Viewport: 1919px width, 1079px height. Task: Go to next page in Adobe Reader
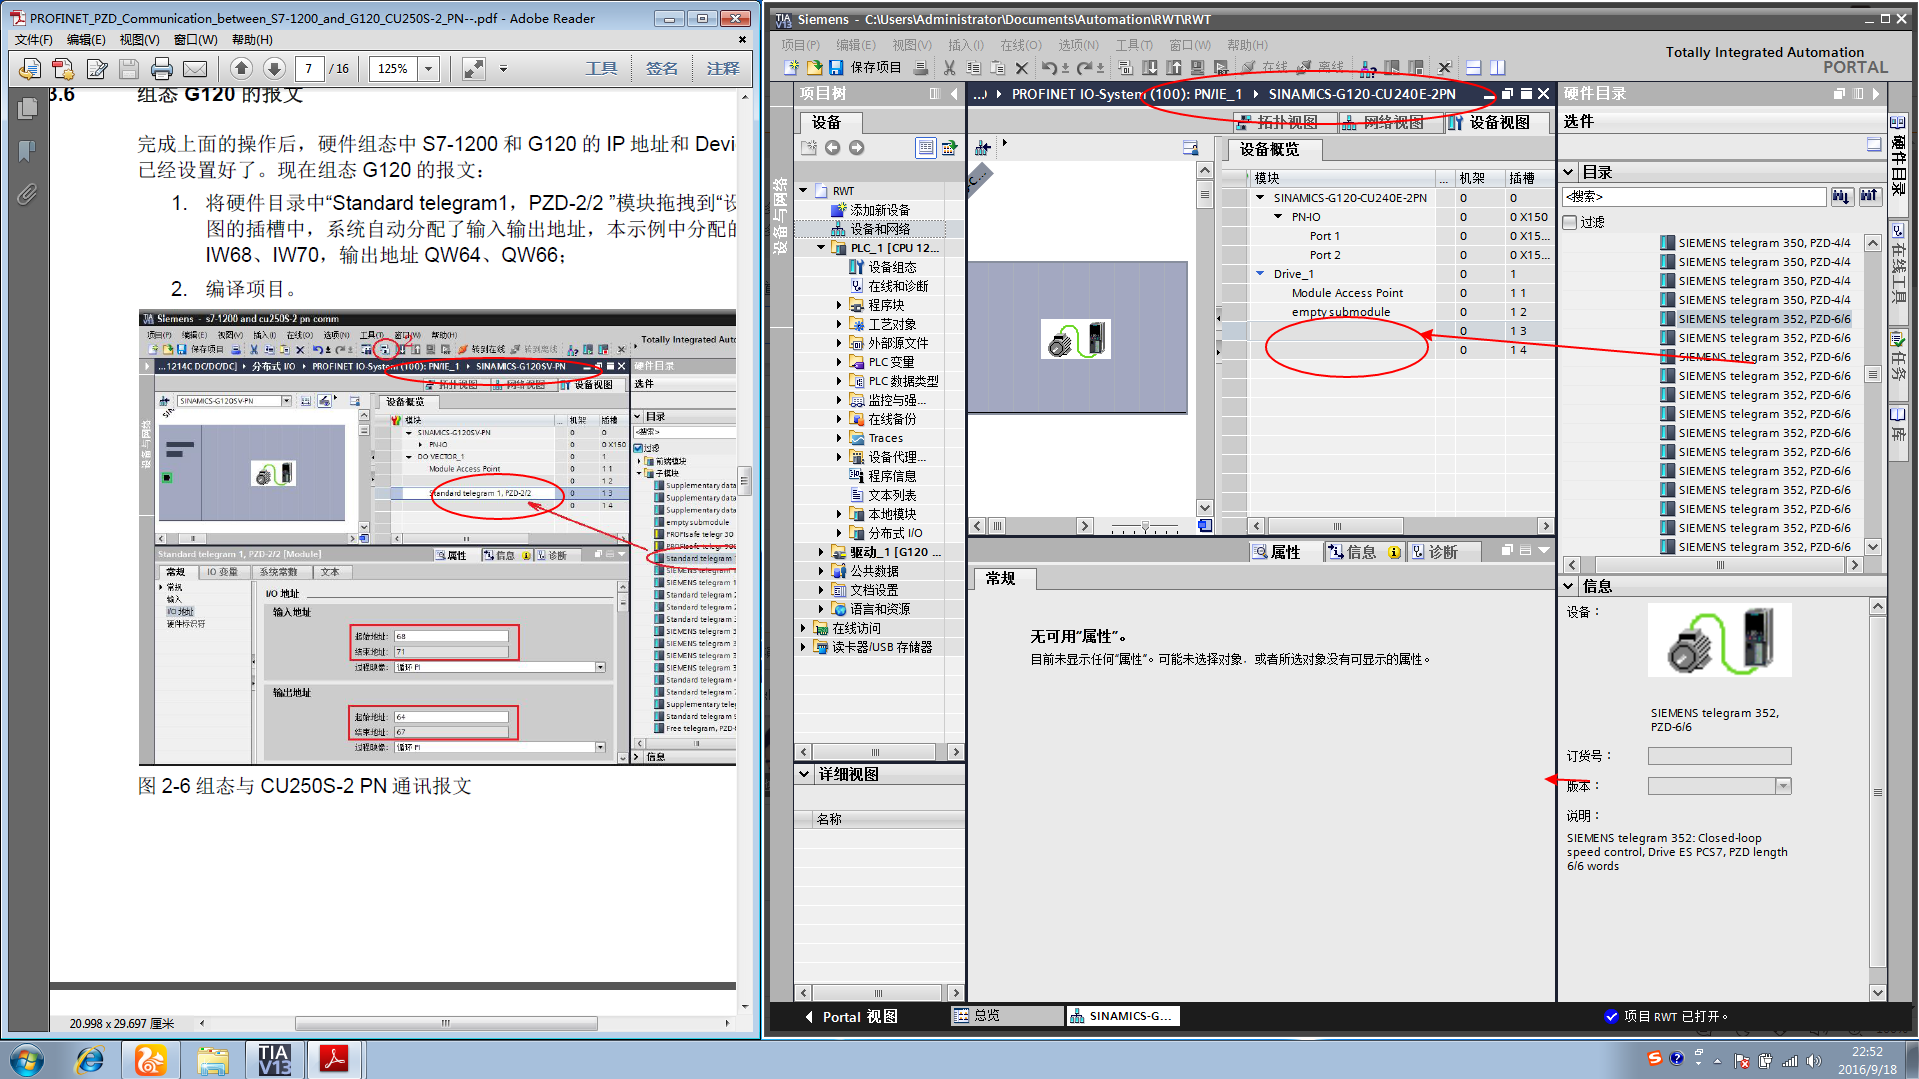(274, 68)
